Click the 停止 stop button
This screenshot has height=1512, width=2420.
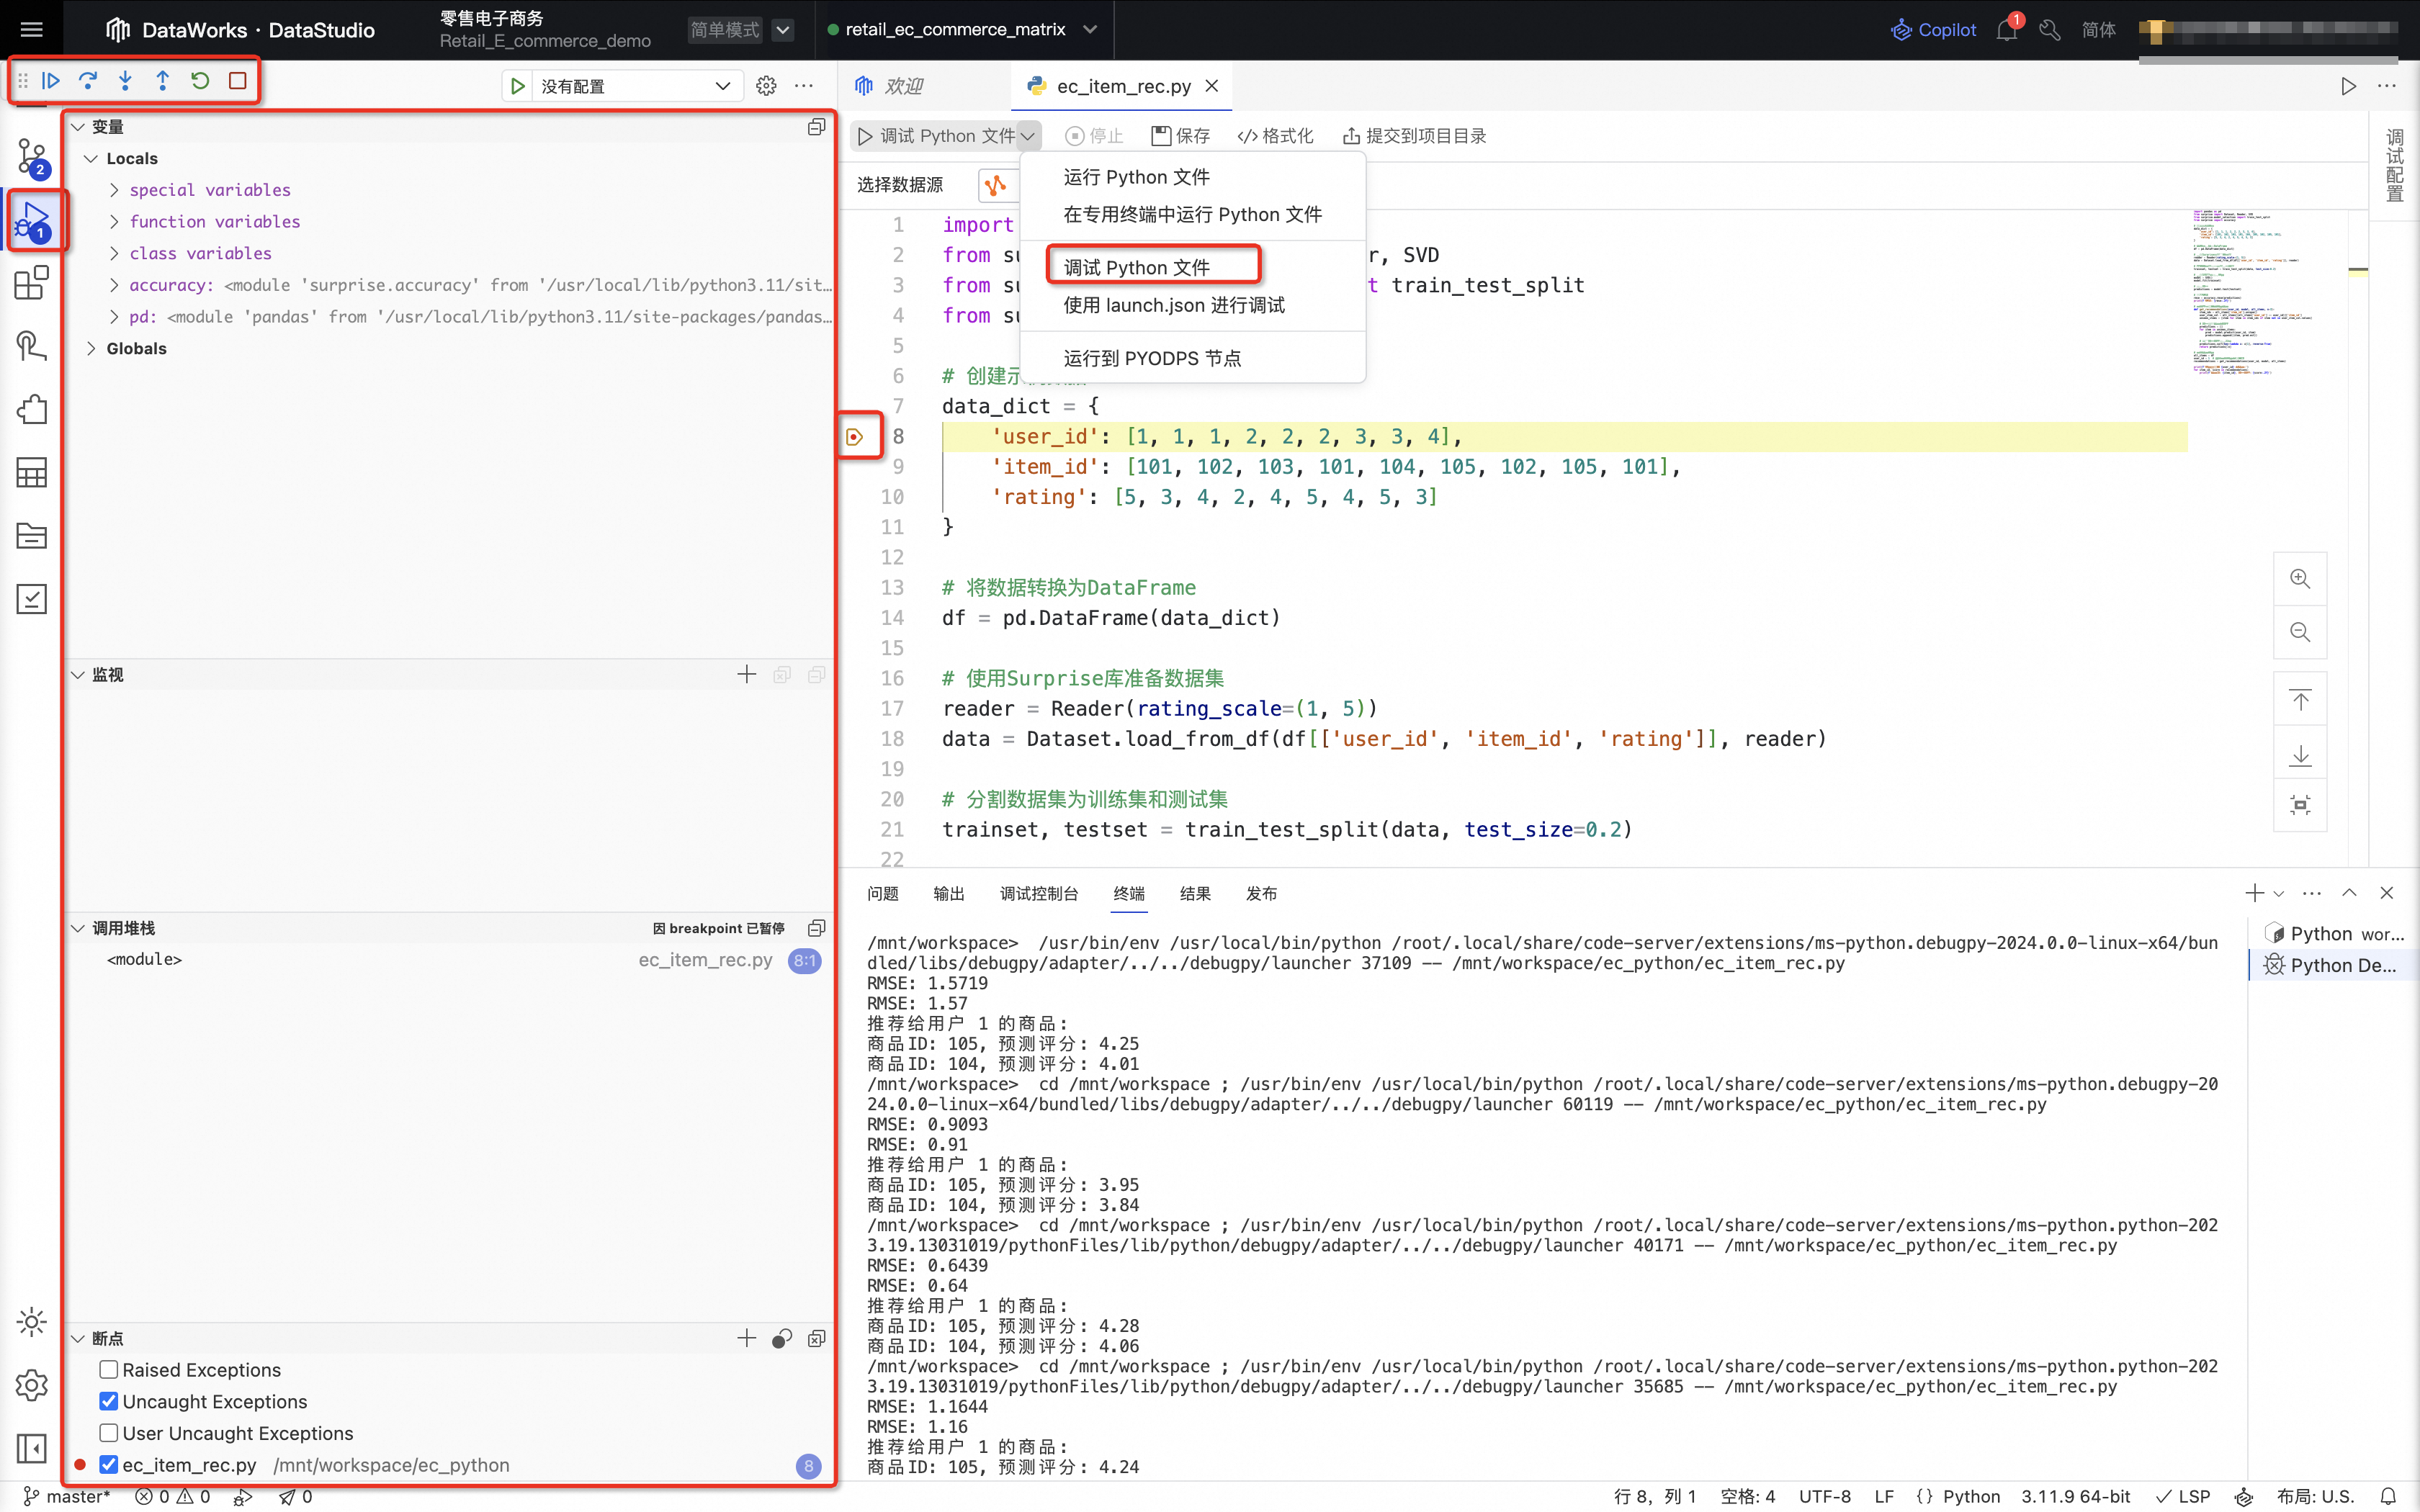[x=1094, y=136]
